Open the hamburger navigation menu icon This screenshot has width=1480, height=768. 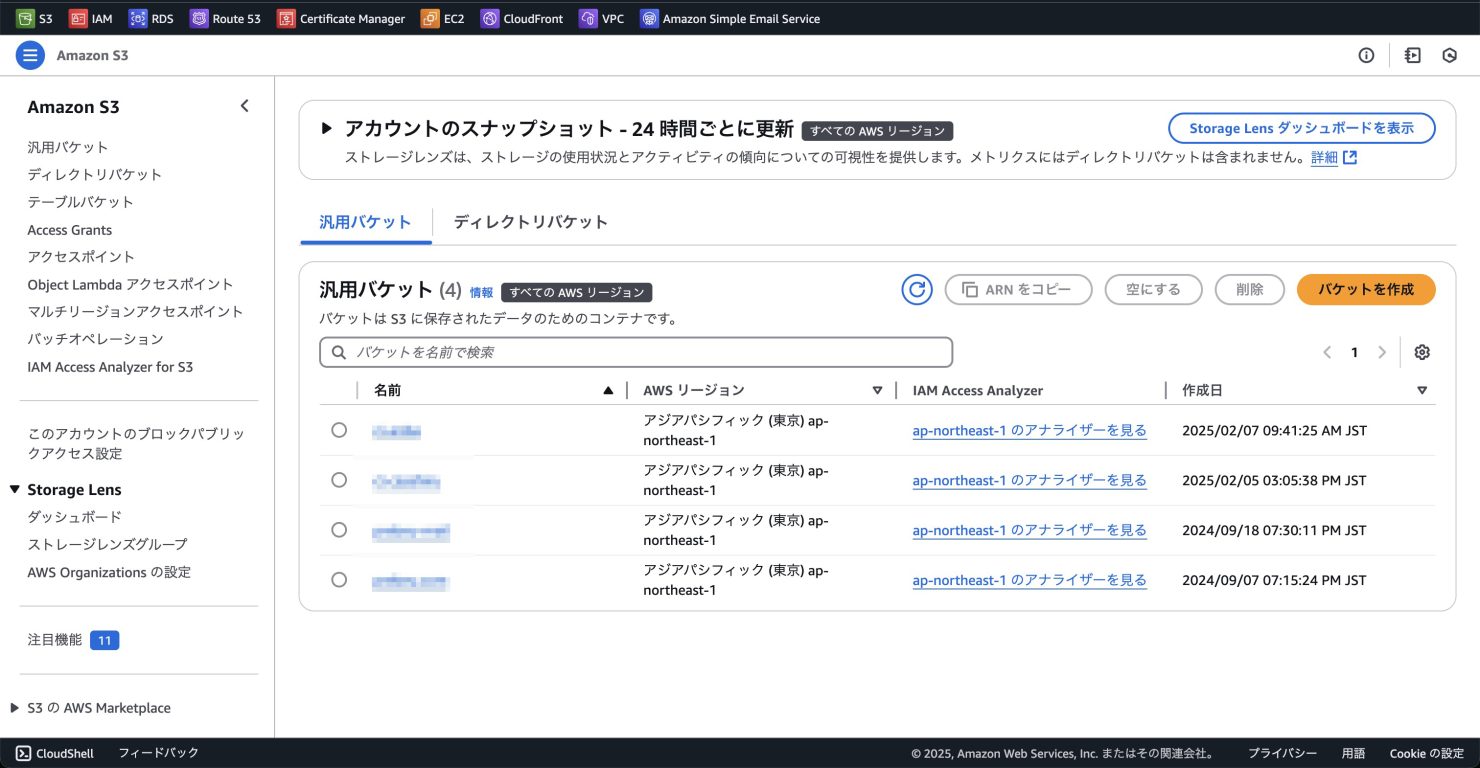point(30,56)
